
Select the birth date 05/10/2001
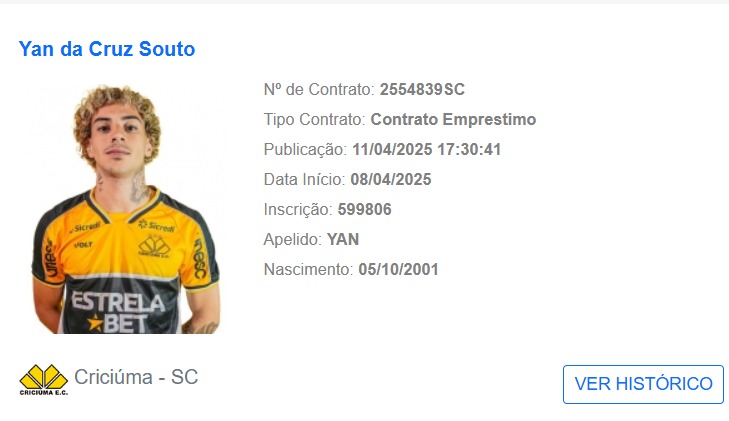(x=398, y=270)
